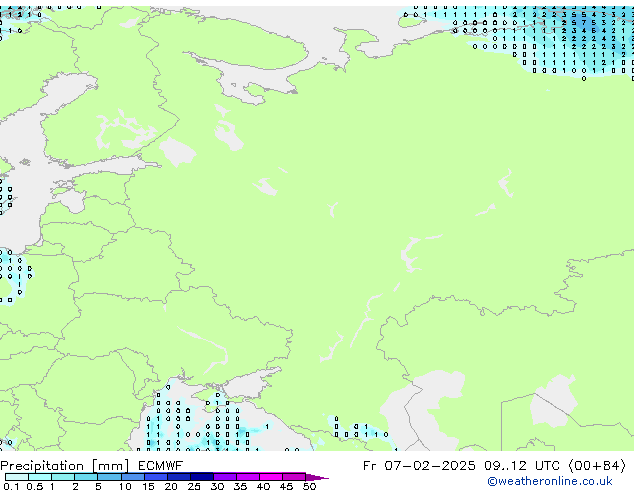Click the 25–30 mm navy legend box
634x490 pixels.
201,477
